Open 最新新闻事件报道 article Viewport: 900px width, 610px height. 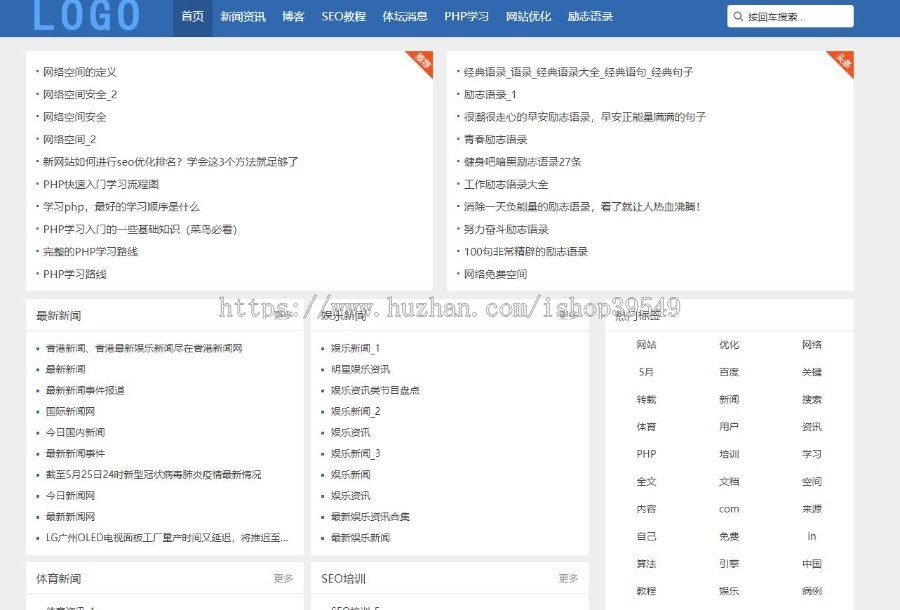pos(85,390)
